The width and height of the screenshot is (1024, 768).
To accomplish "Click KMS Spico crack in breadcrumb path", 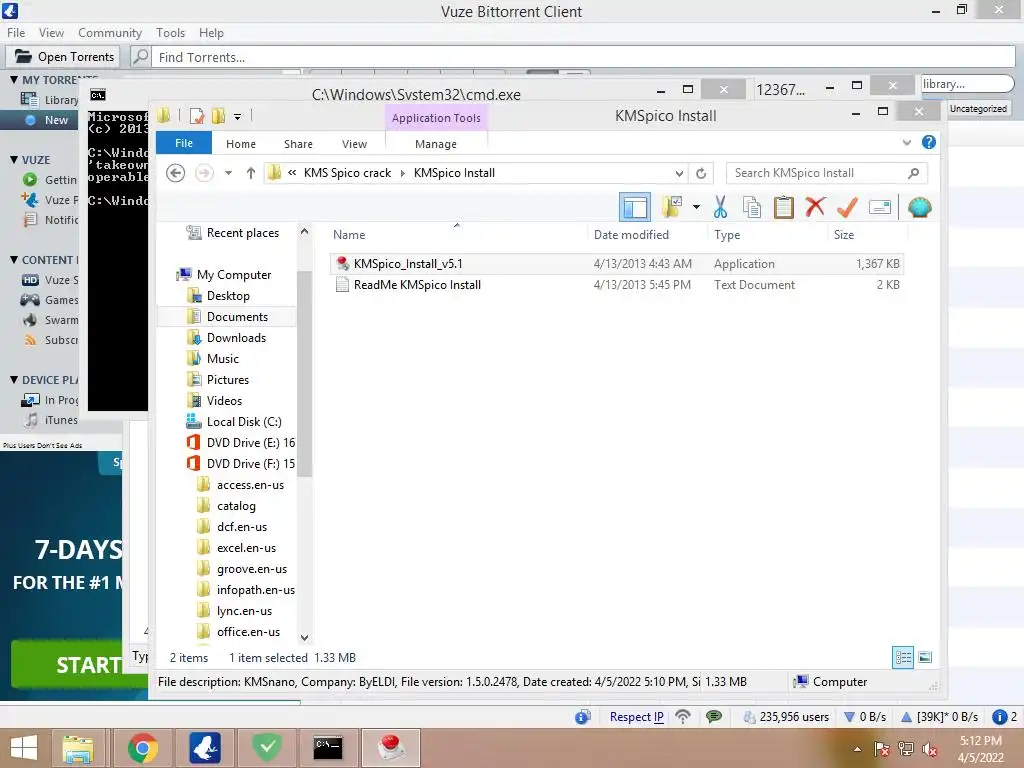I will click(347, 173).
